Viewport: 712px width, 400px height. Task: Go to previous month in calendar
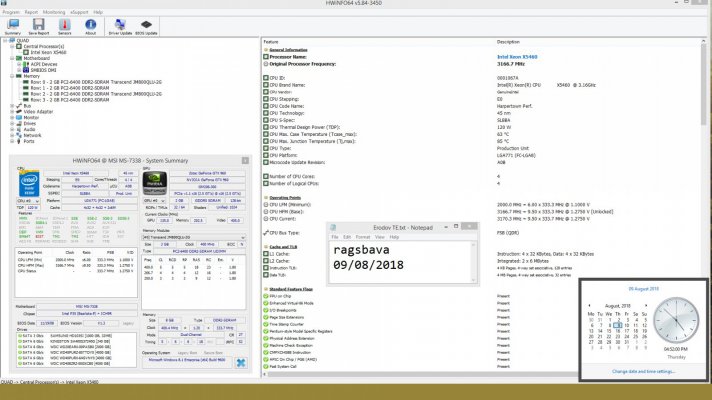(x=589, y=306)
